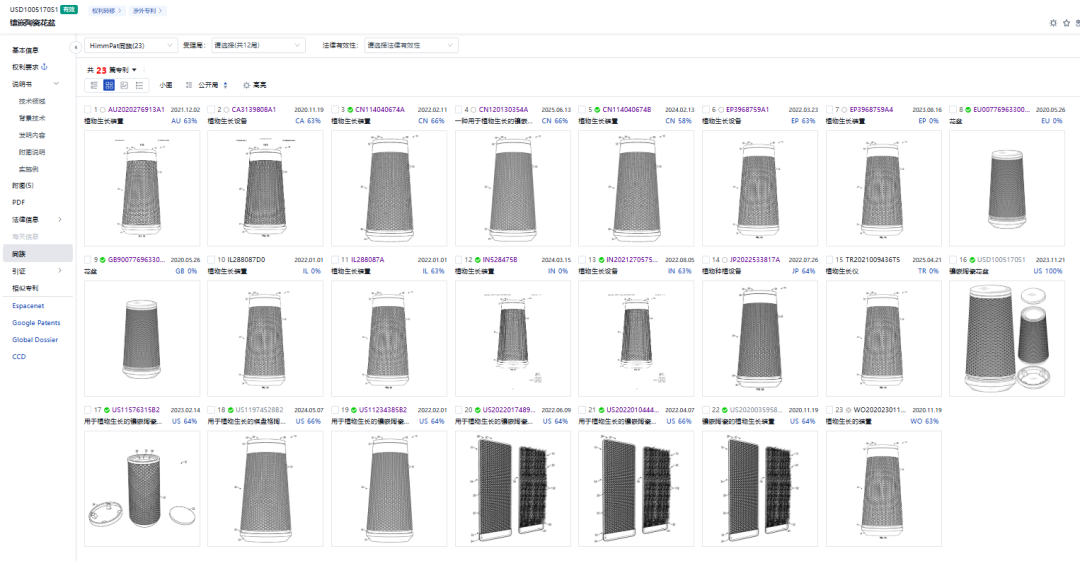Open drawing thumbnail of AU2020276913A1
This screenshot has height=561, width=1080.
click(x=142, y=188)
